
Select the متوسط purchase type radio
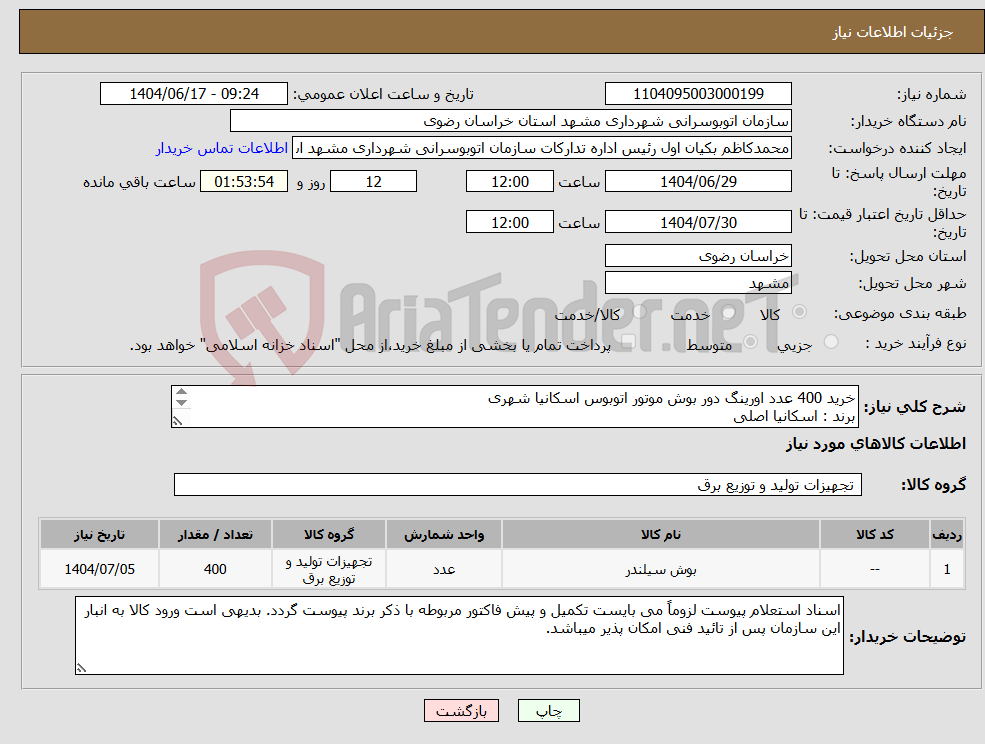(751, 340)
